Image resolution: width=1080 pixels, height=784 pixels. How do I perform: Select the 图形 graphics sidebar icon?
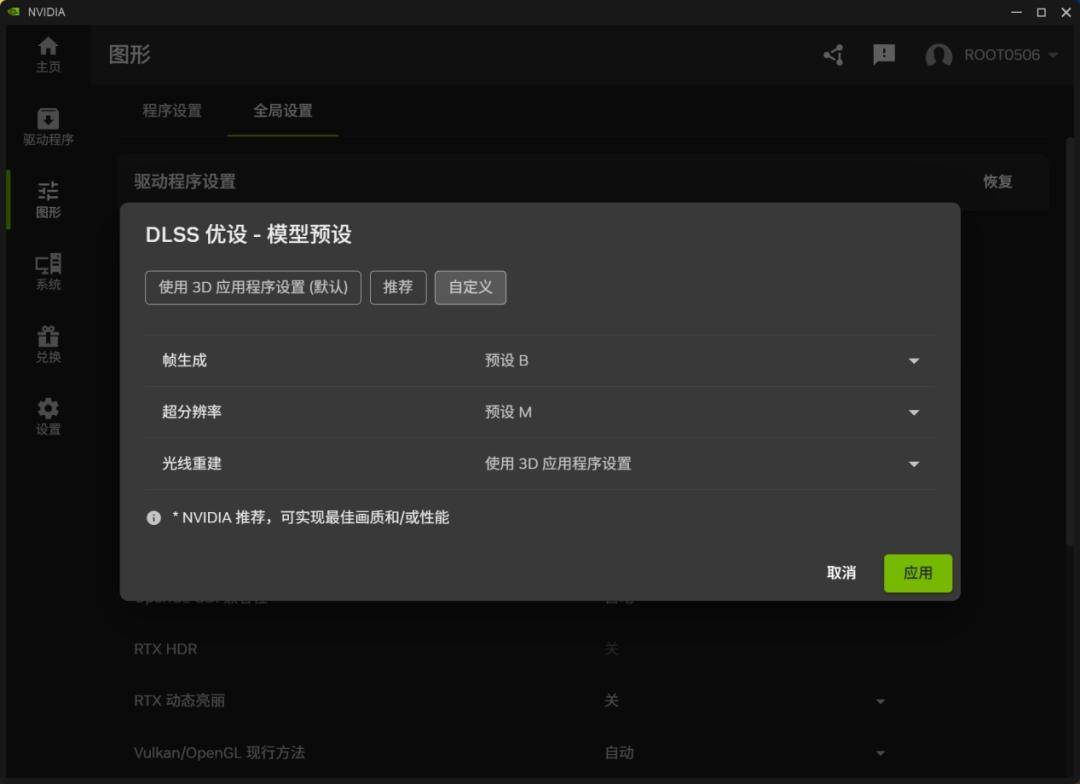48,200
